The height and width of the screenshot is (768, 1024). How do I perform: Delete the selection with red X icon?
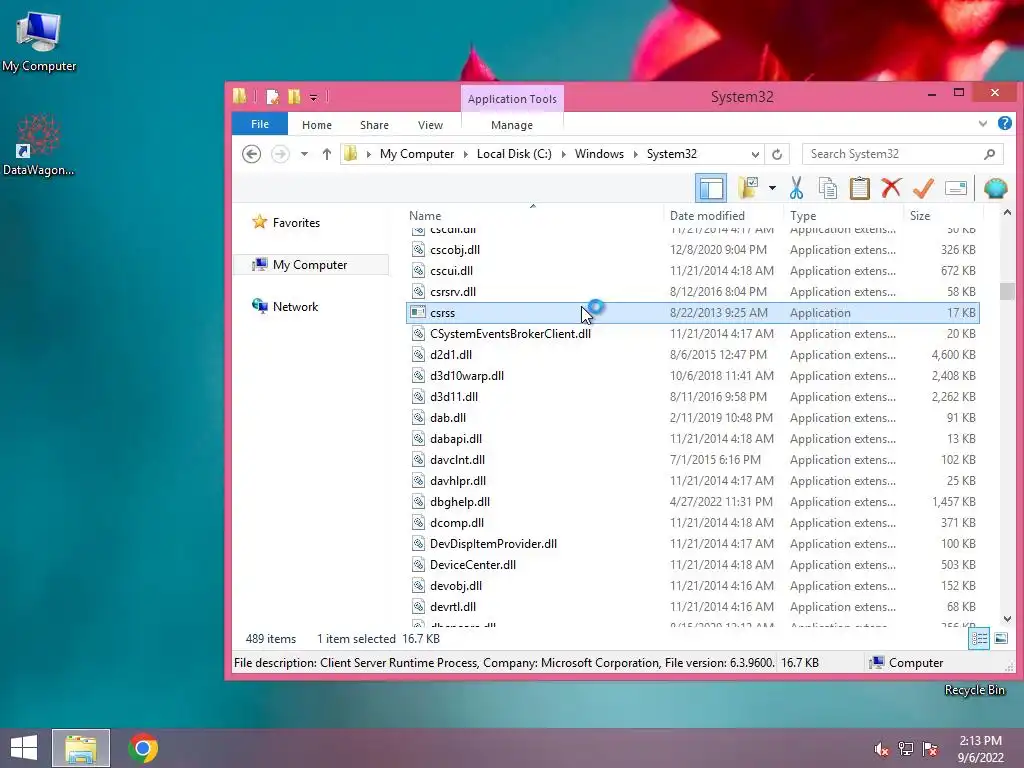[x=891, y=188]
